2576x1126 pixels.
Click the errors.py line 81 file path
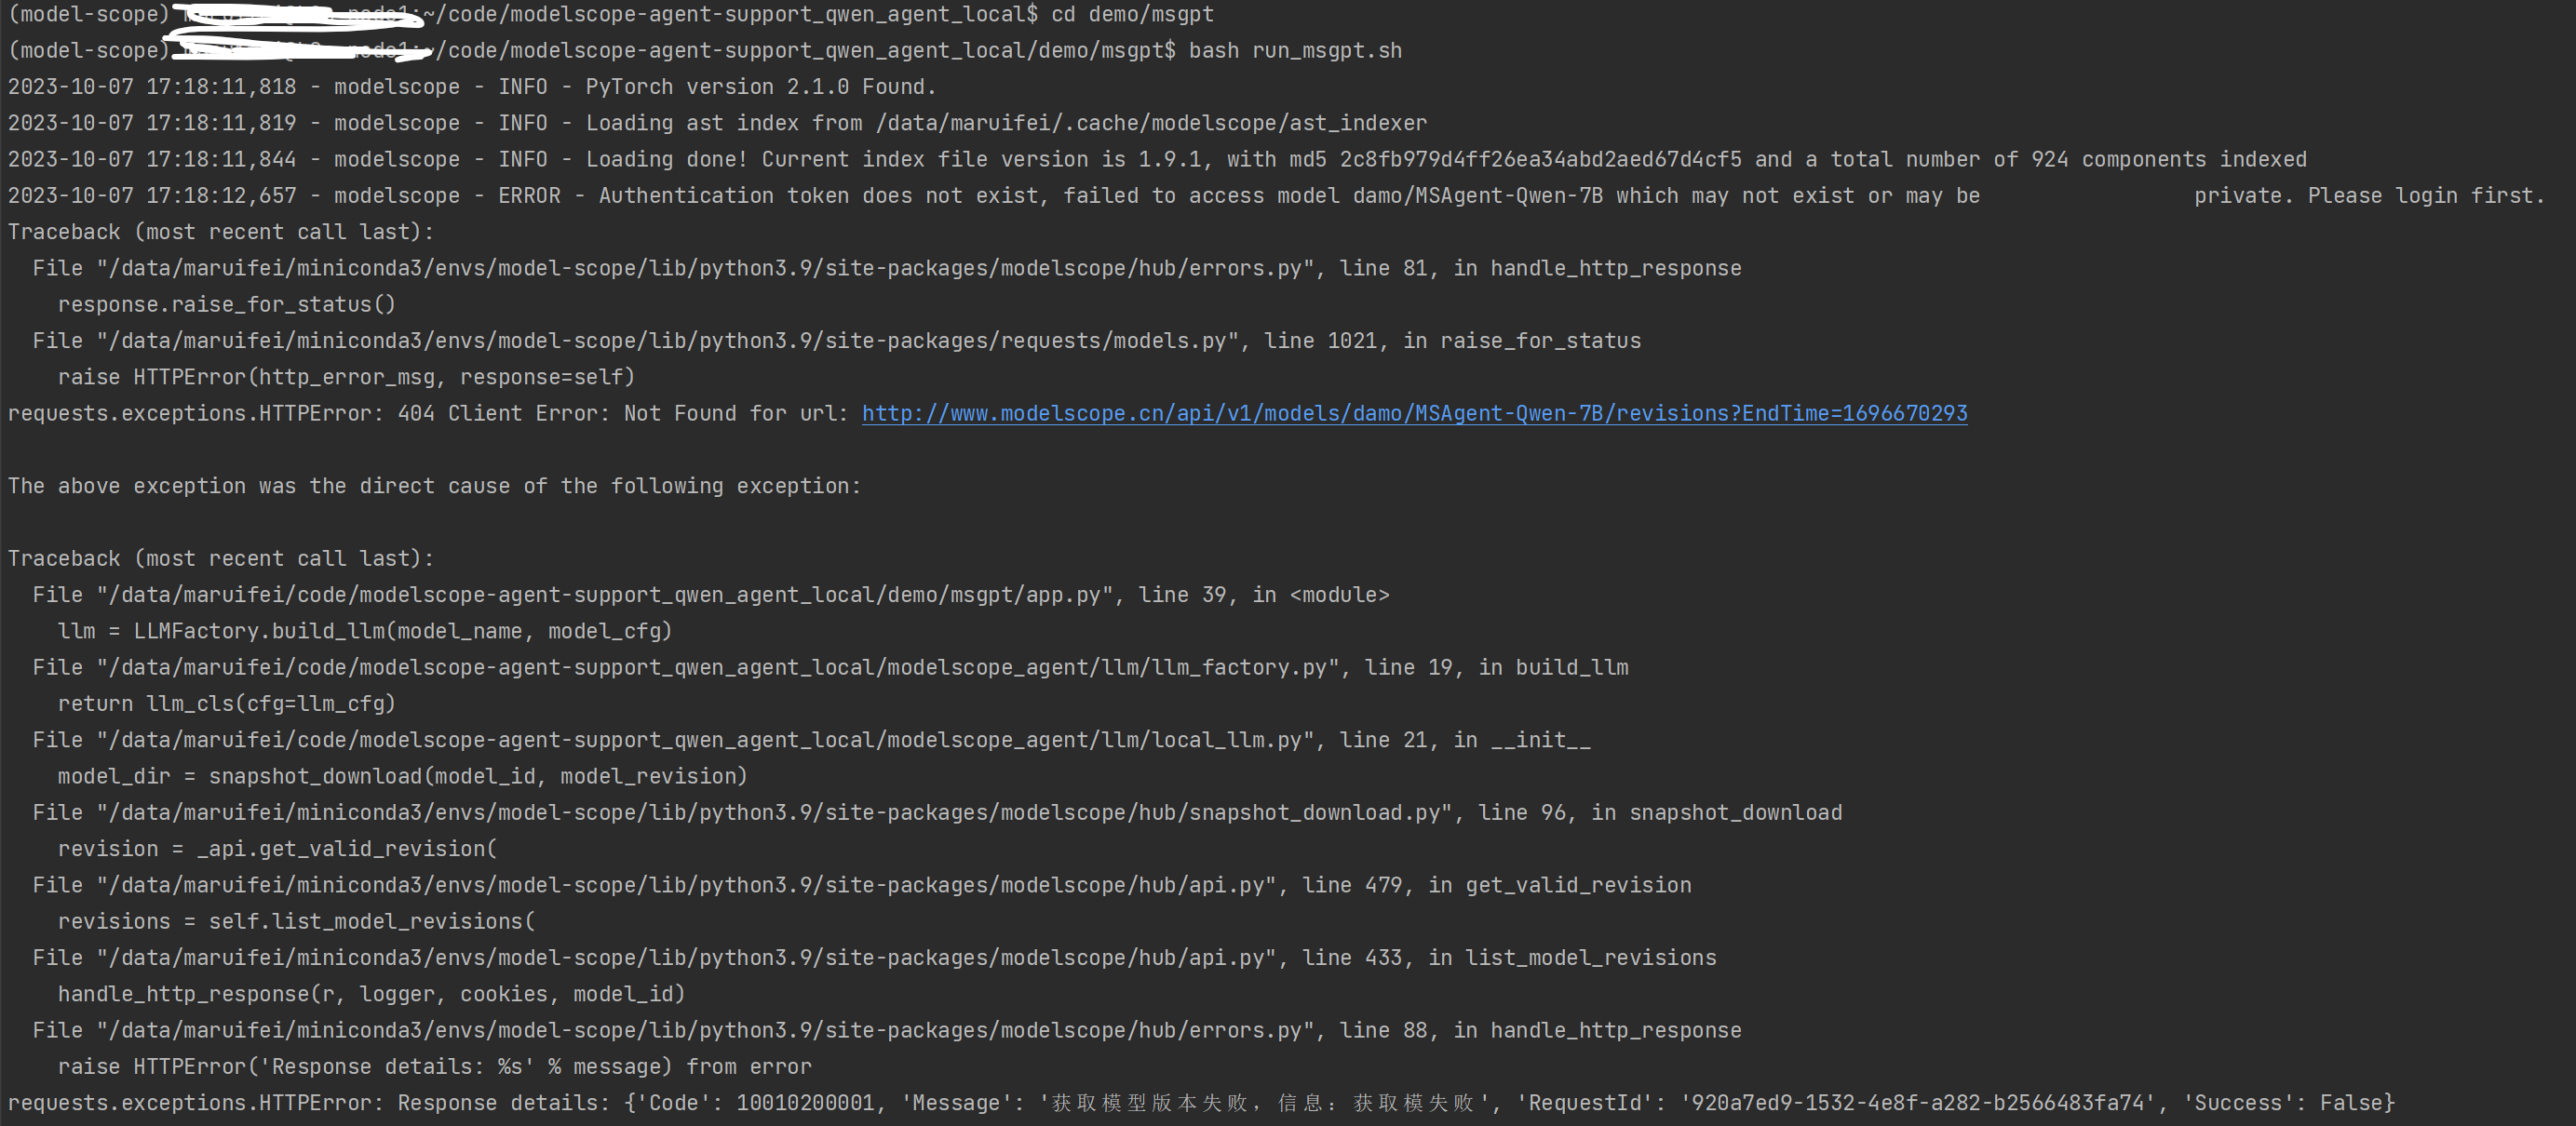click(x=703, y=268)
